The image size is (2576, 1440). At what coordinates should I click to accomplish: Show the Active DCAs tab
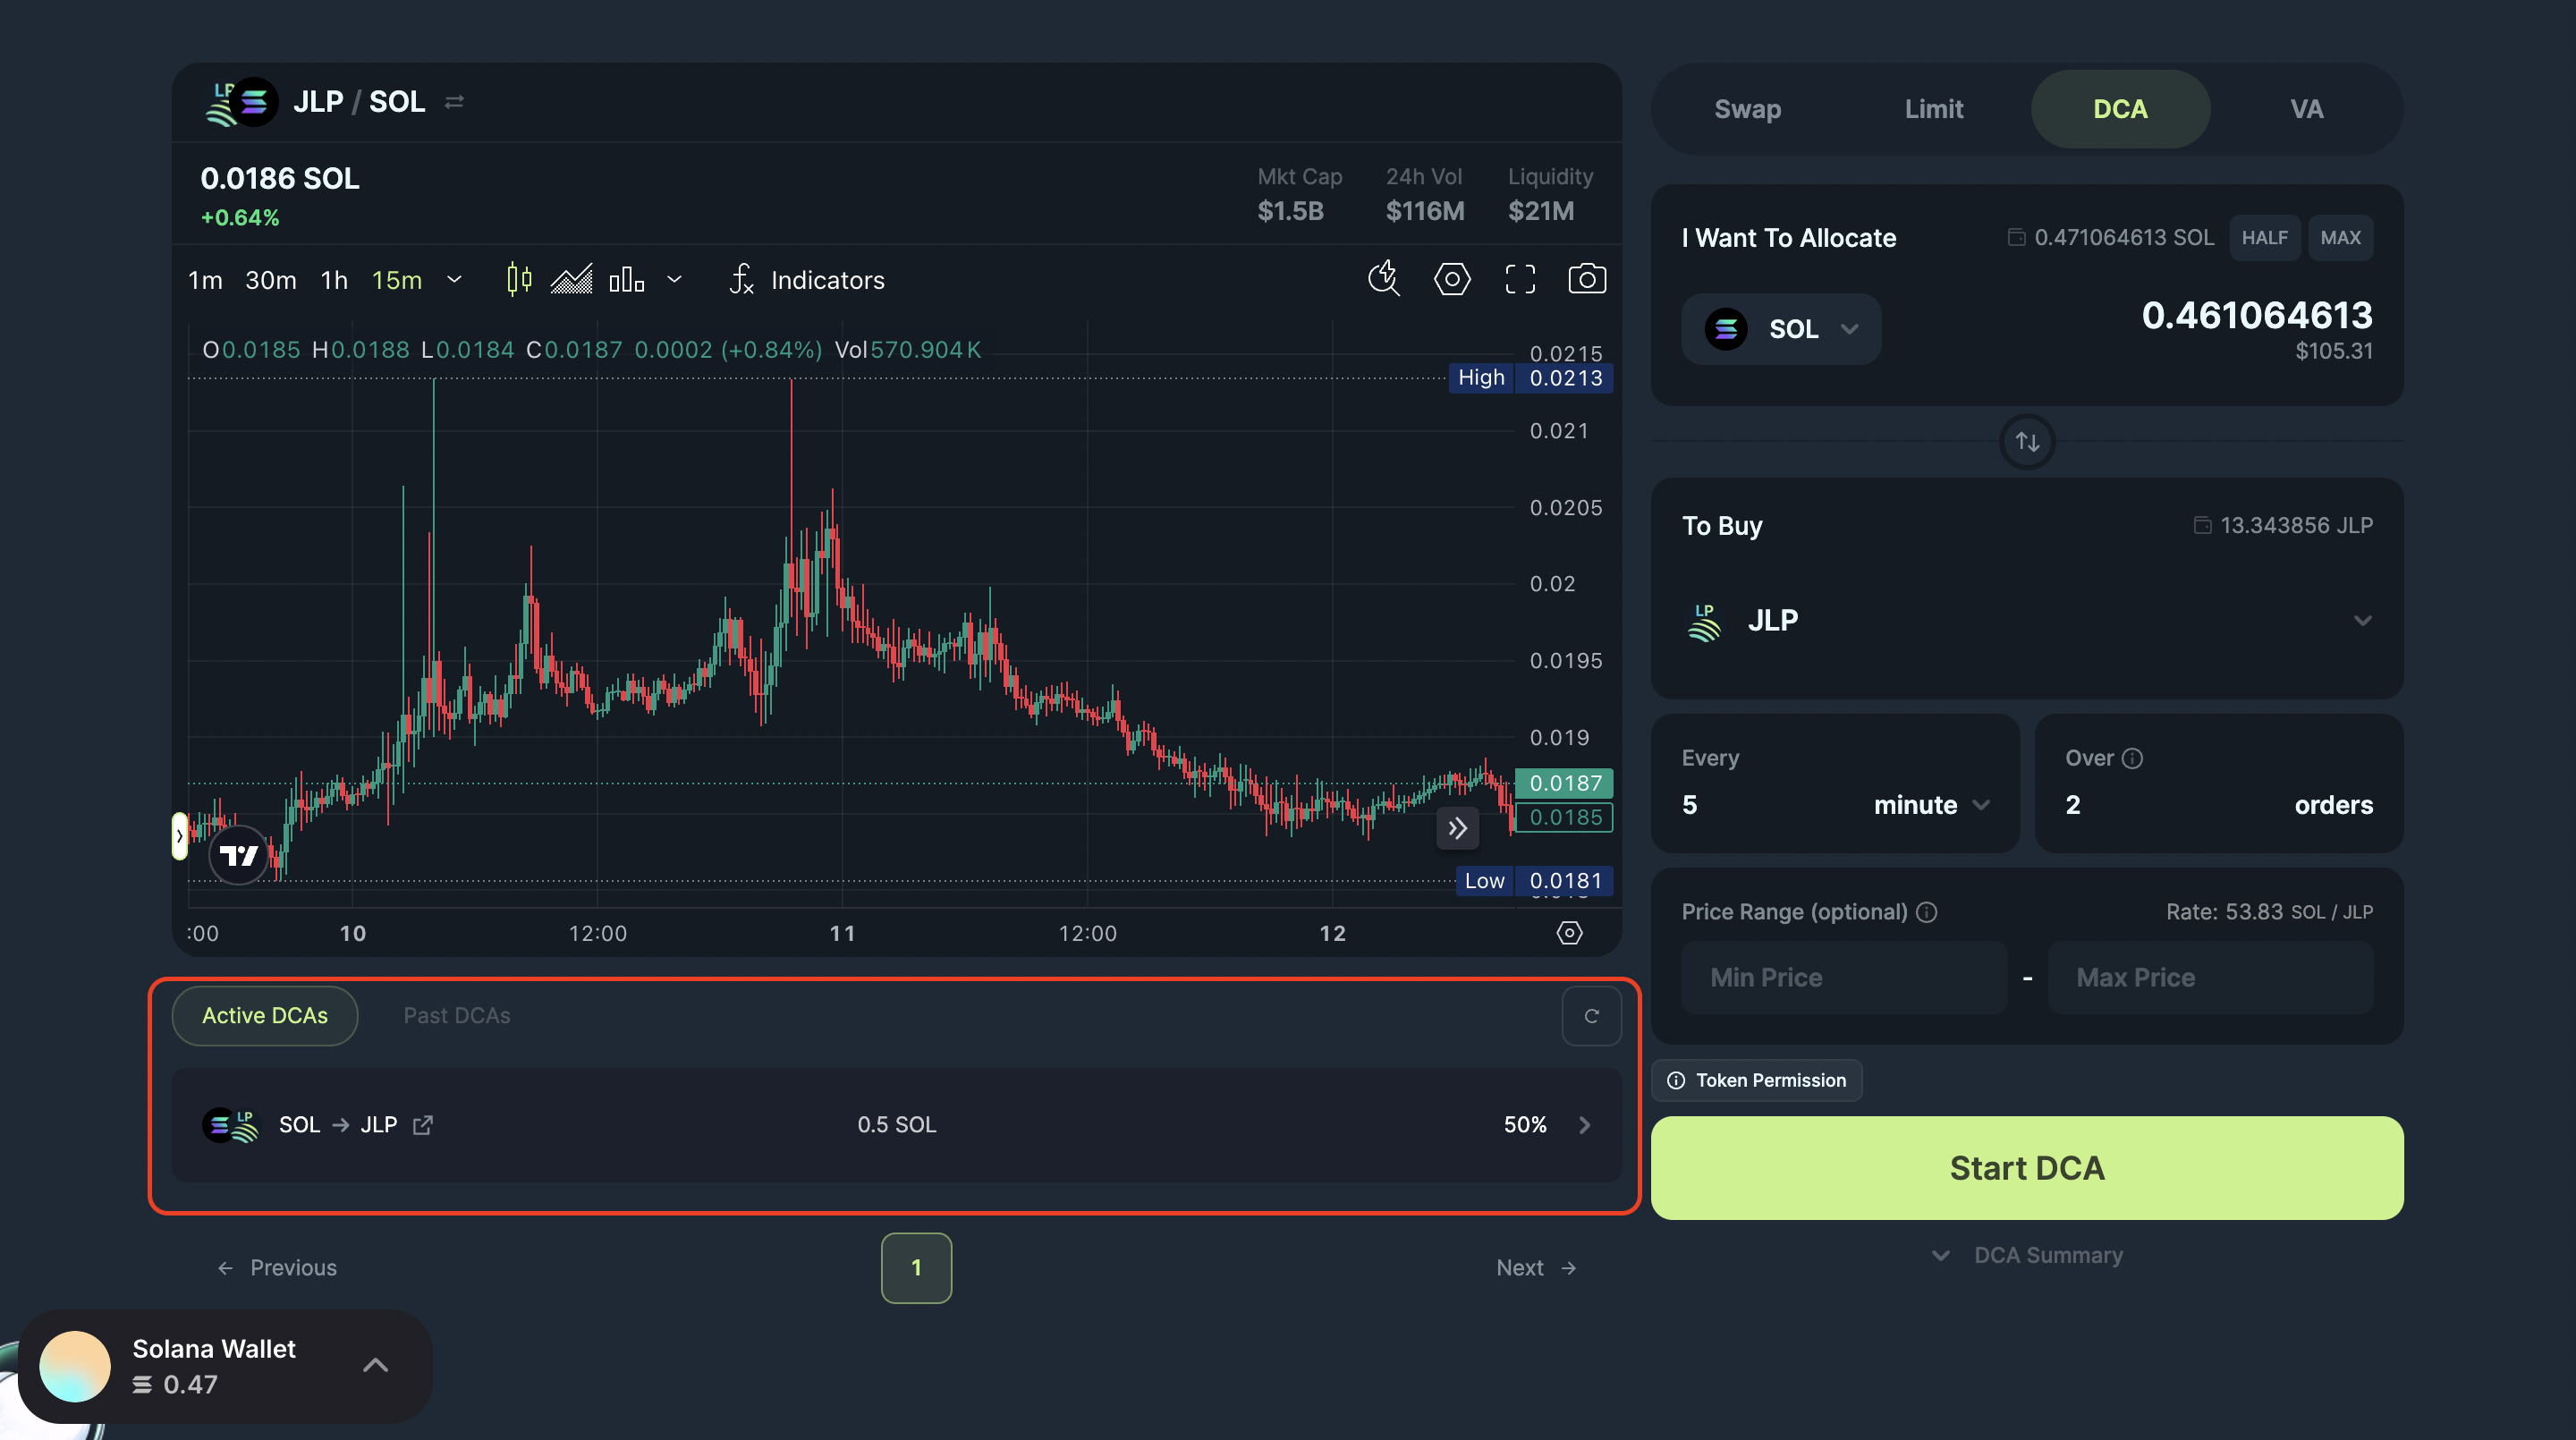265,1016
